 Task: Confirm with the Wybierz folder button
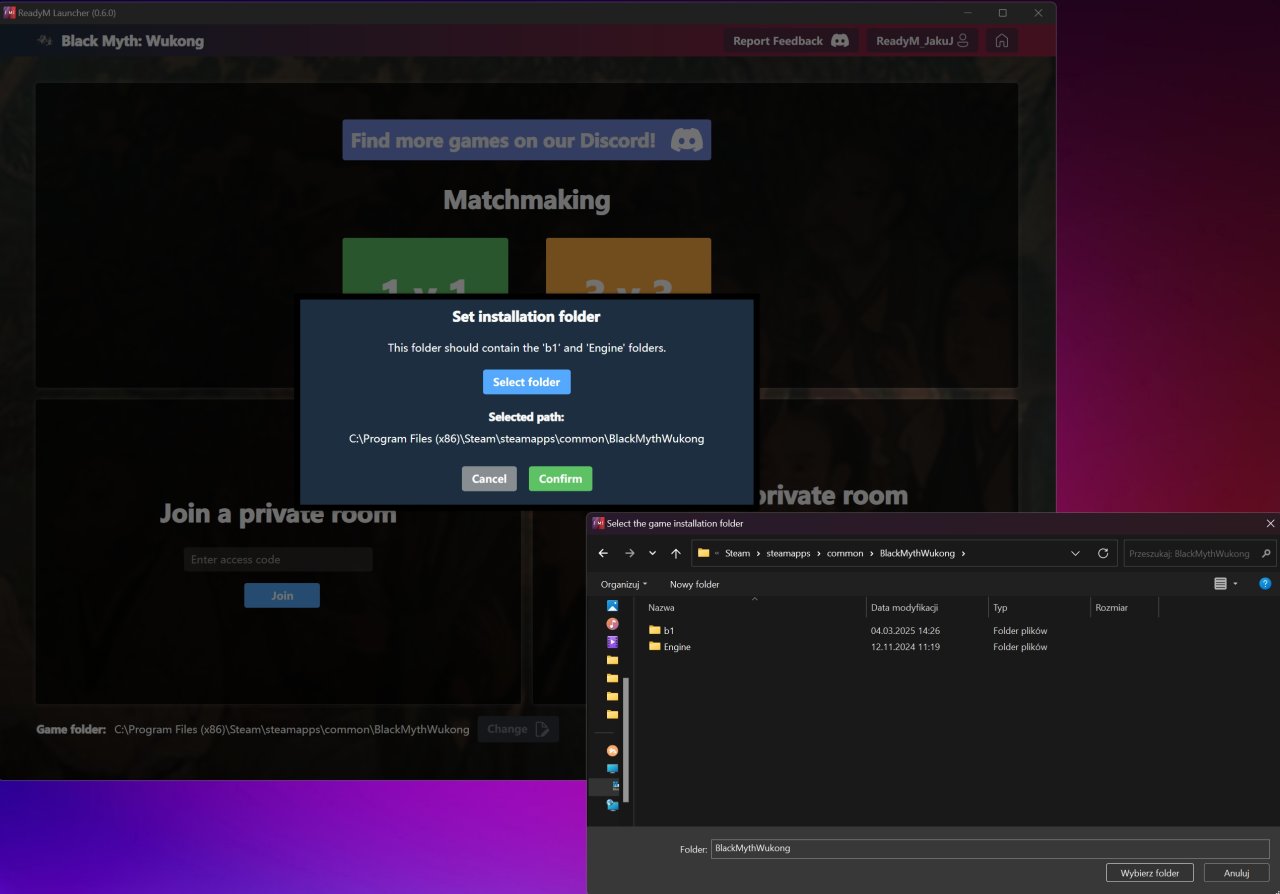pyautogui.click(x=1150, y=873)
